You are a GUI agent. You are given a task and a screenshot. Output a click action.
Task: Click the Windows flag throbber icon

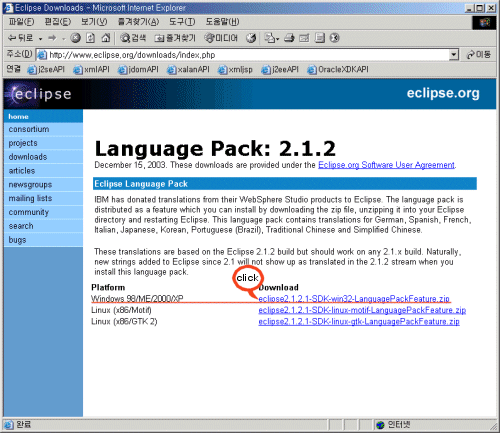click(x=484, y=23)
